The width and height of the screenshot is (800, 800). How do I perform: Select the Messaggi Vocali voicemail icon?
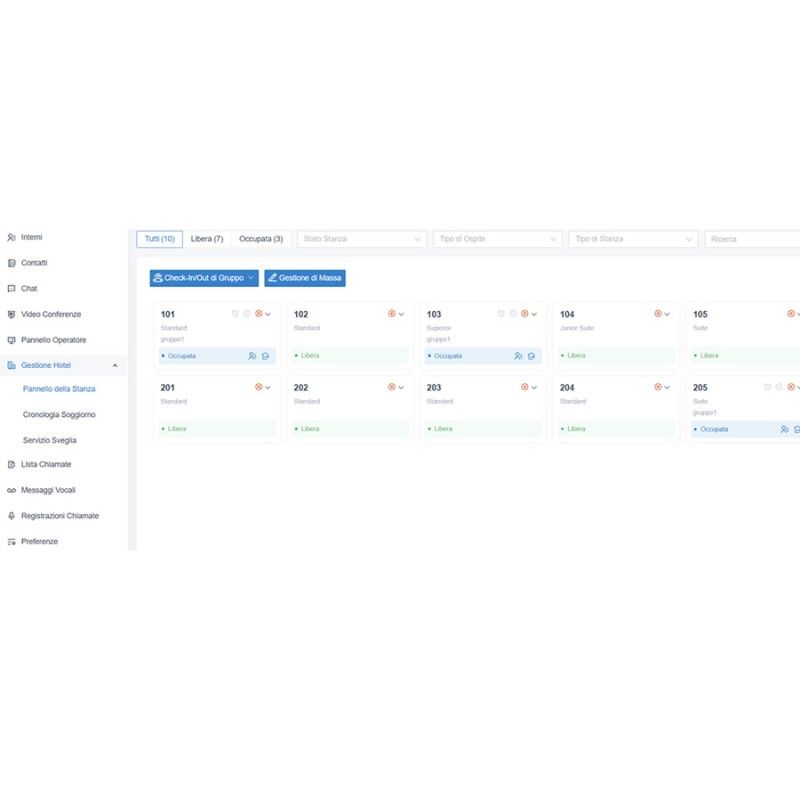[x=12, y=490]
